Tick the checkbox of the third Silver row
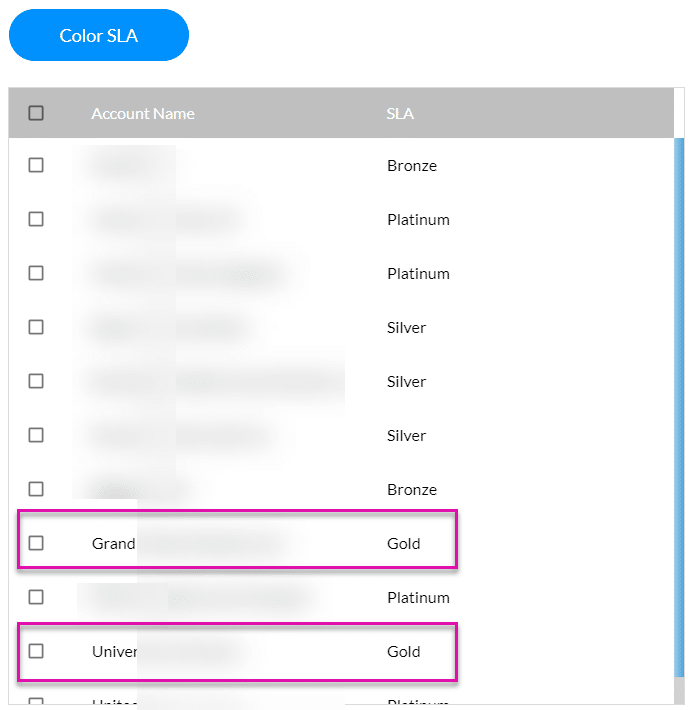 point(36,435)
